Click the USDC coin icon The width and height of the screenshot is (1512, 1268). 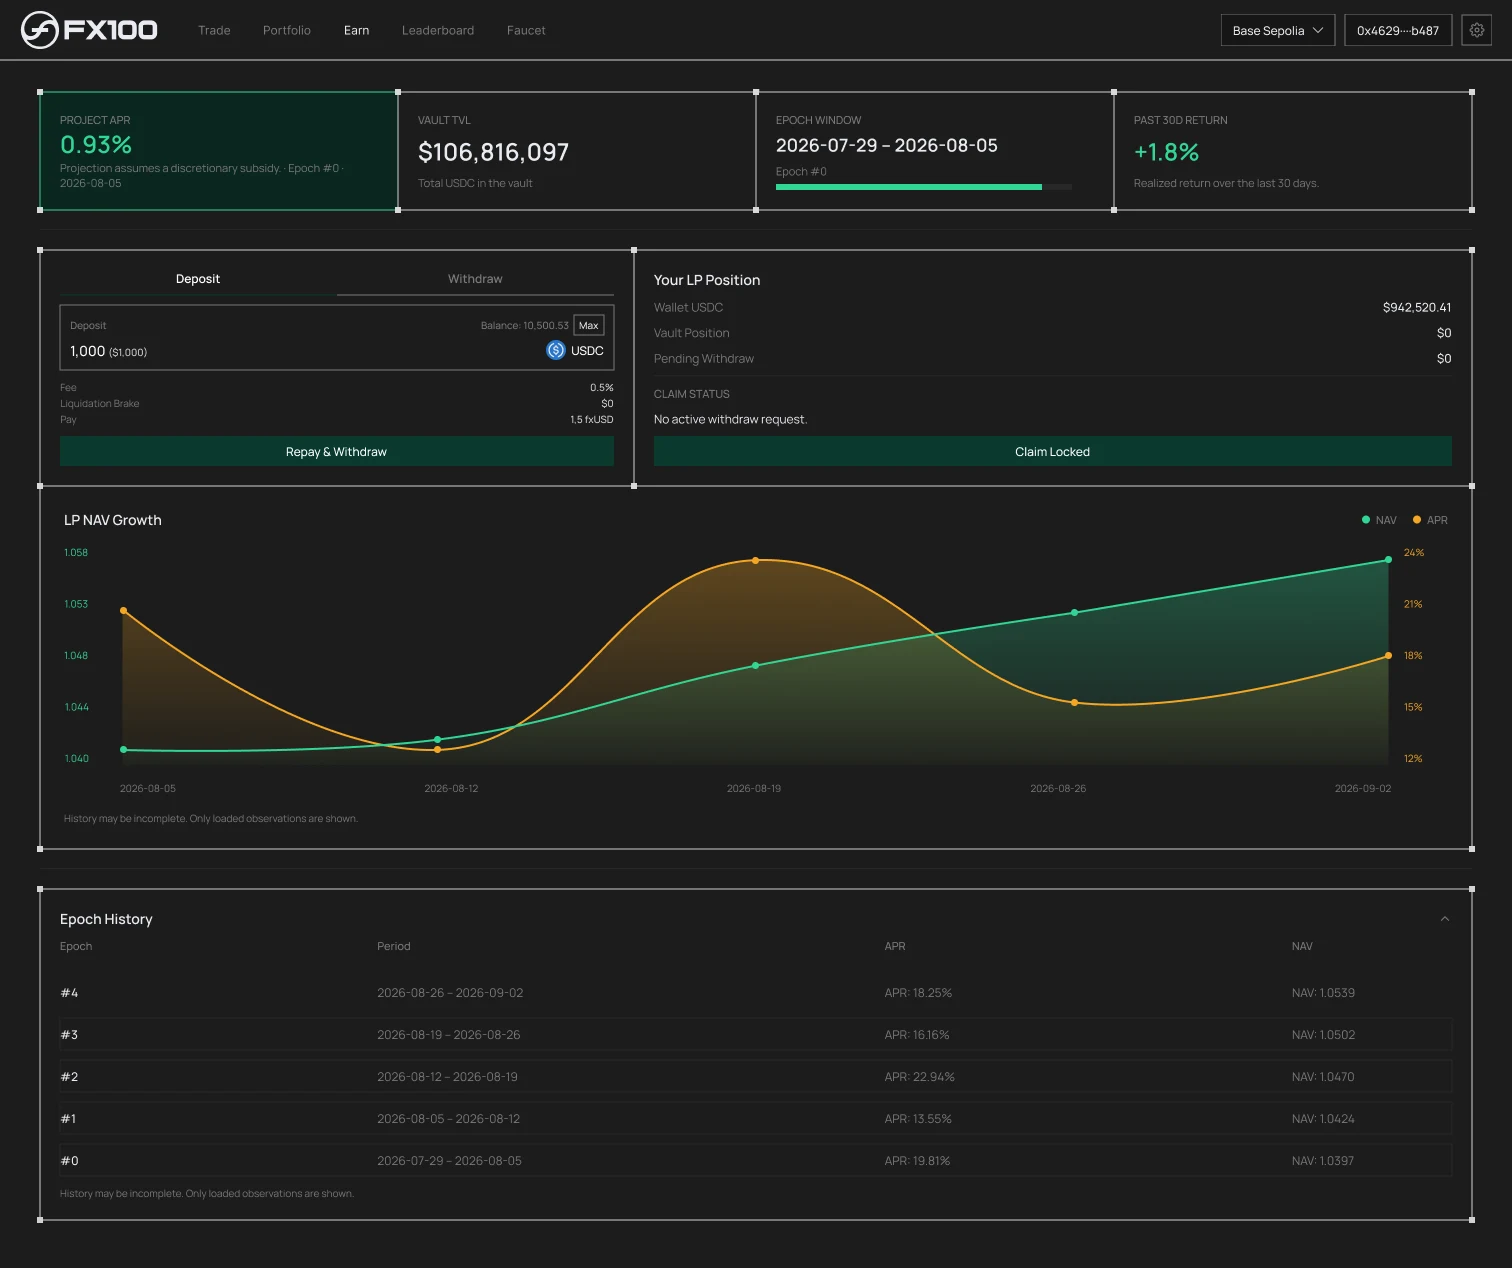556,350
